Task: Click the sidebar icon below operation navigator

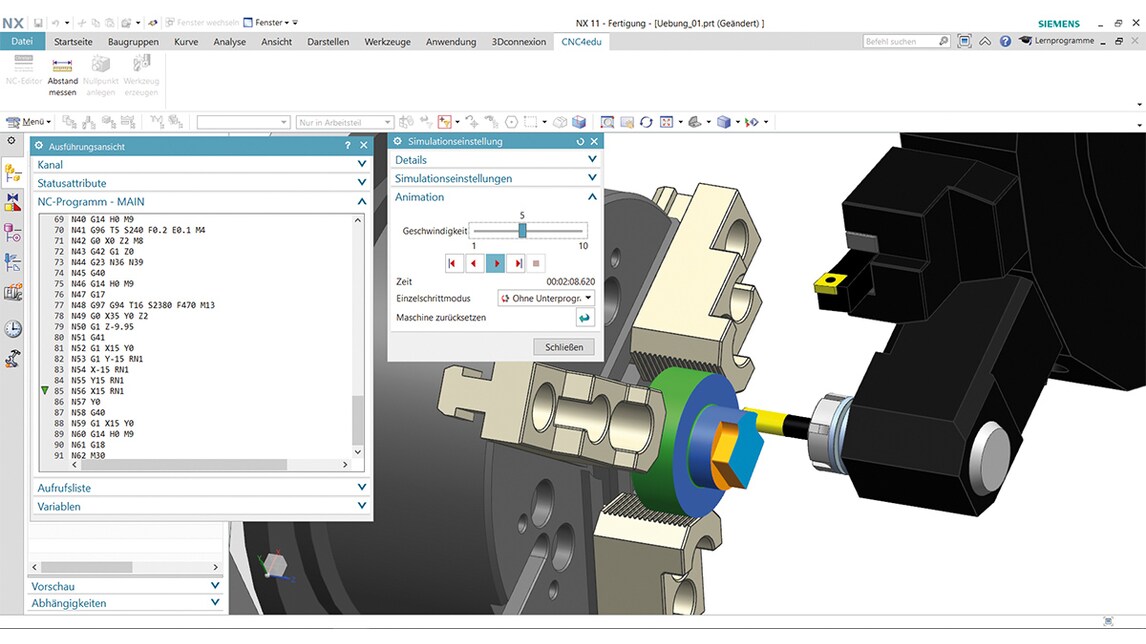Action: click(x=12, y=203)
